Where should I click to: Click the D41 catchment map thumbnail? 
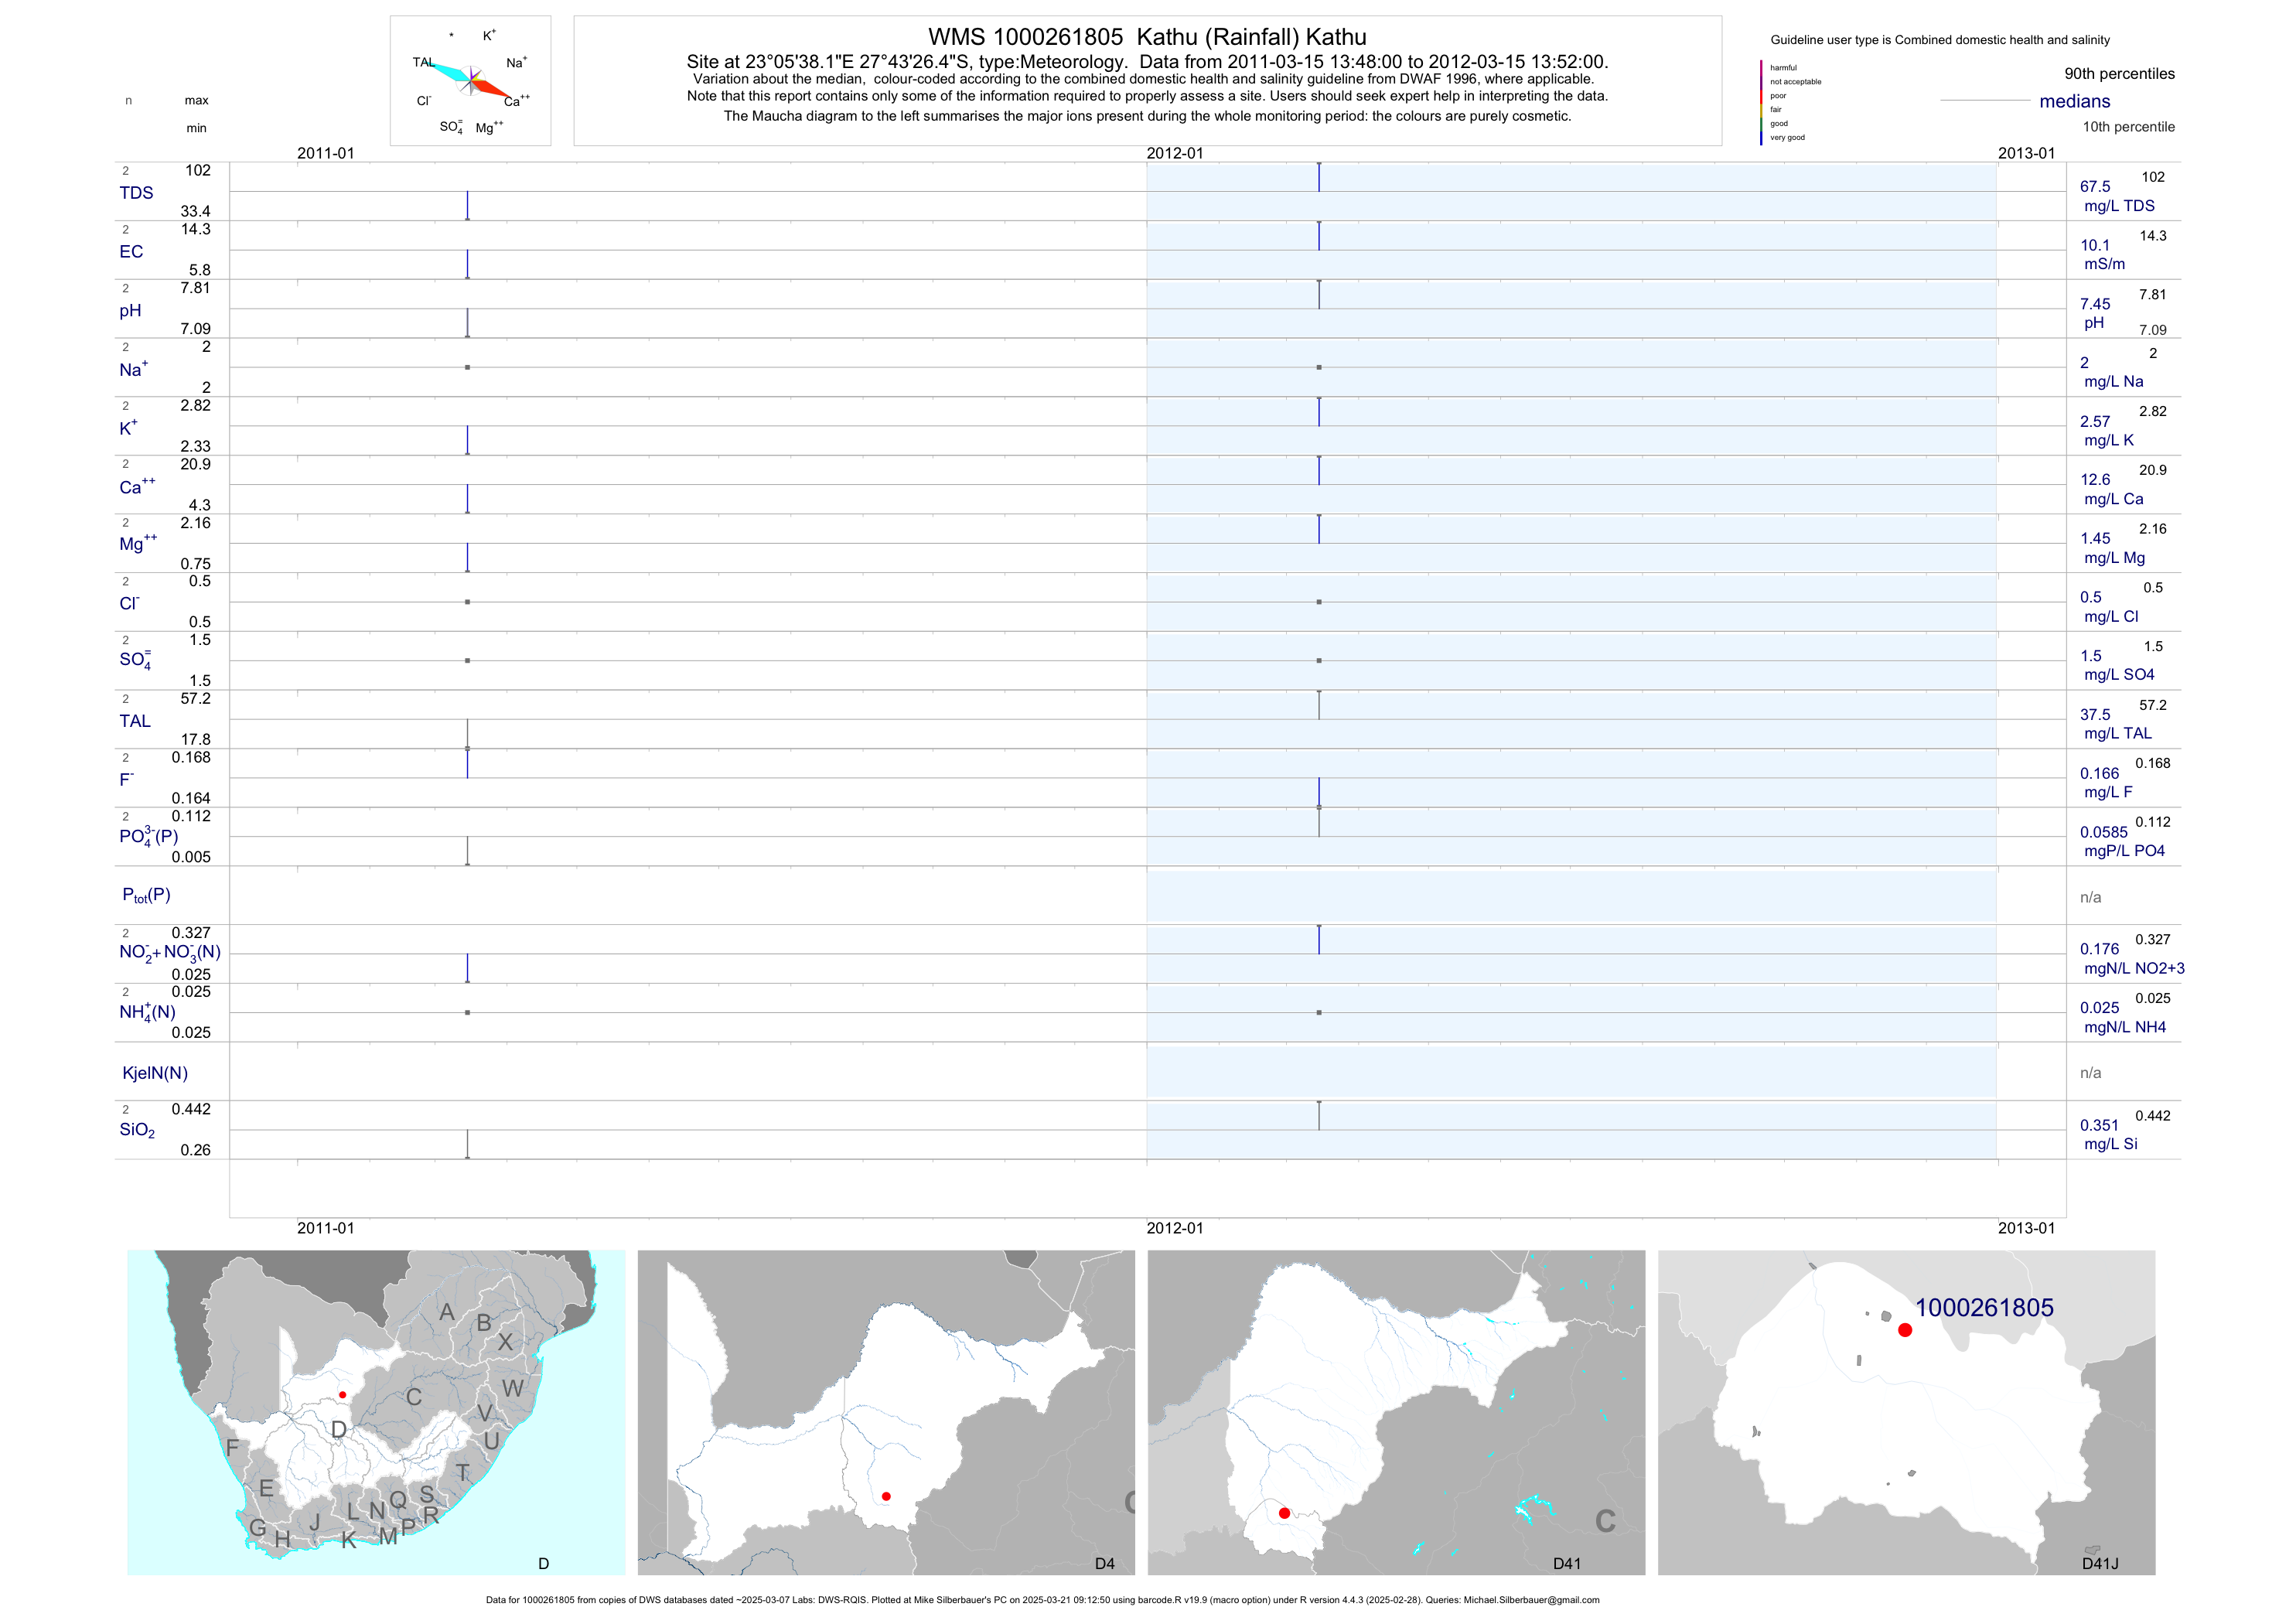coord(1395,1411)
